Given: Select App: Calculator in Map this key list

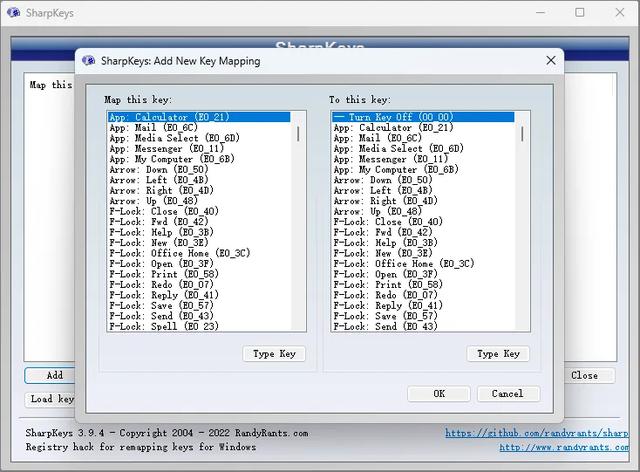Looking at the screenshot, I should [x=199, y=117].
